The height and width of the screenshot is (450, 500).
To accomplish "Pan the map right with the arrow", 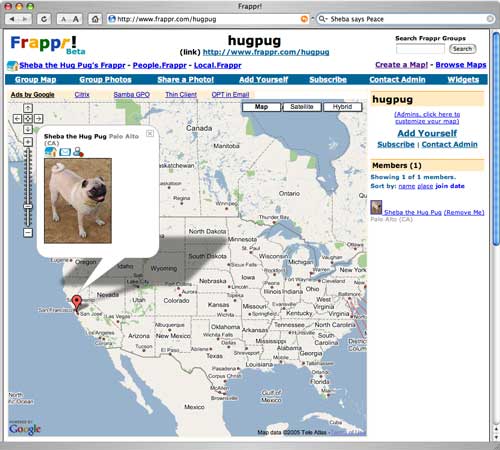I will [x=39, y=118].
